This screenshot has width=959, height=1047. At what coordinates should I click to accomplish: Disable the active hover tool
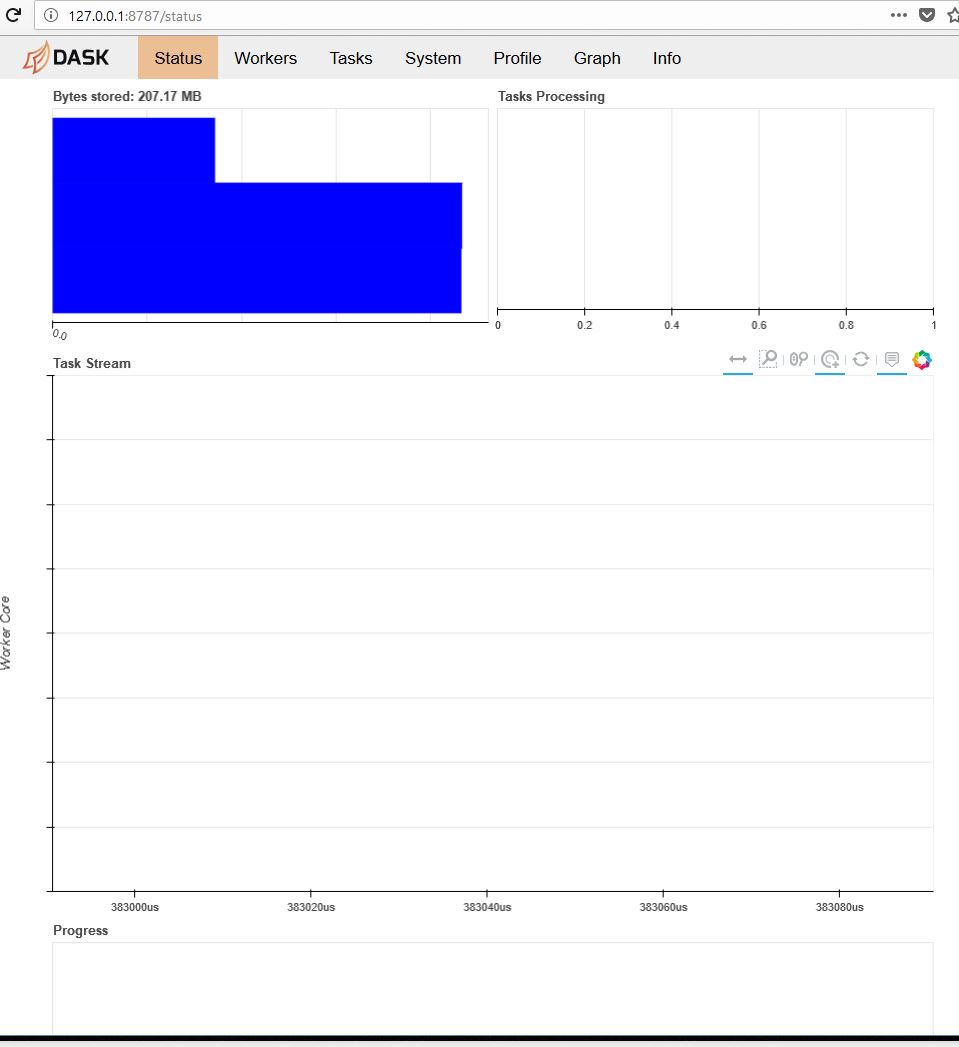[891, 358]
